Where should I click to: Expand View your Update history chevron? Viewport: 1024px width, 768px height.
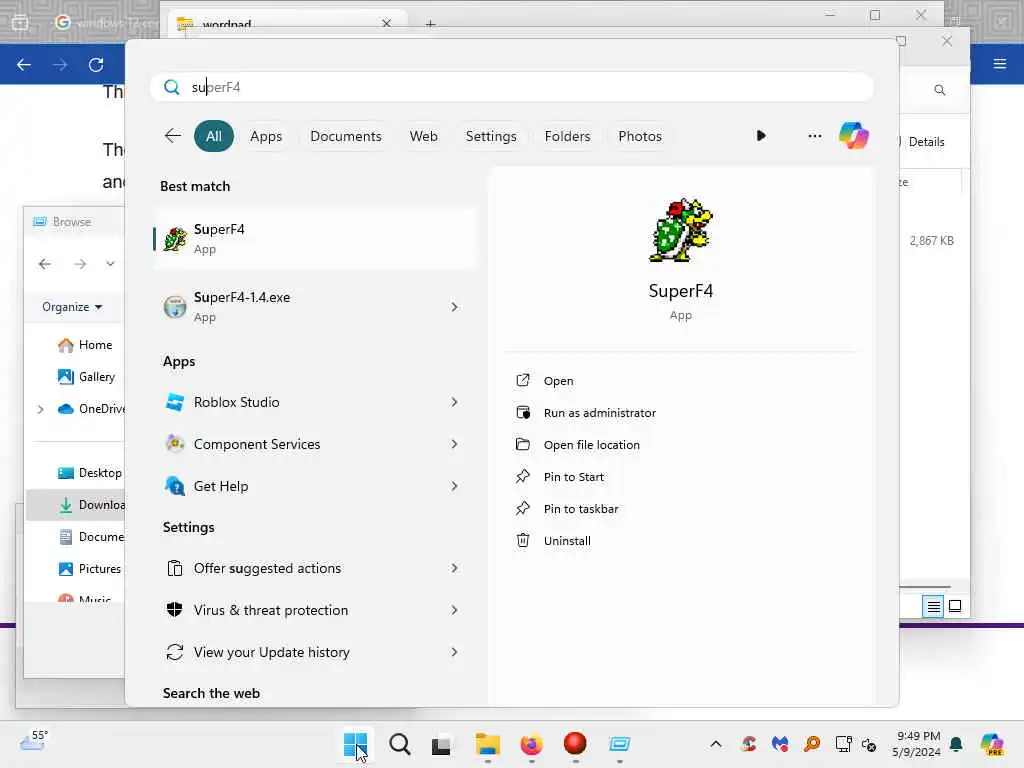455,652
